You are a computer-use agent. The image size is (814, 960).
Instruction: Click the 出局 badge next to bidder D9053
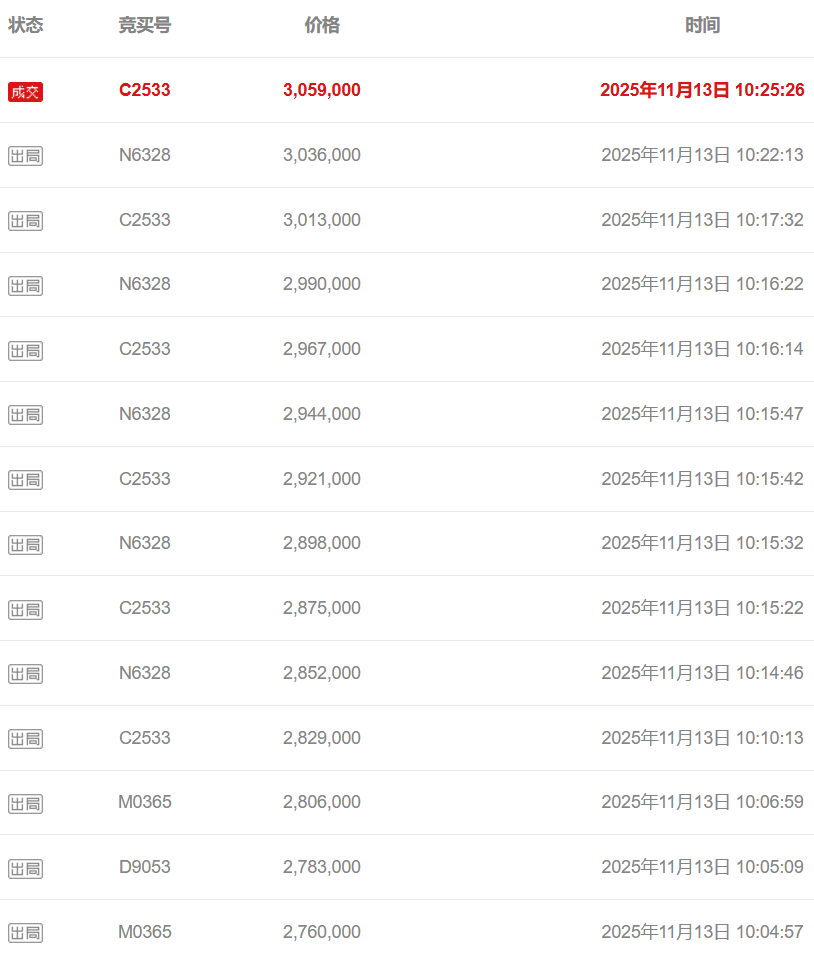tap(25, 869)
